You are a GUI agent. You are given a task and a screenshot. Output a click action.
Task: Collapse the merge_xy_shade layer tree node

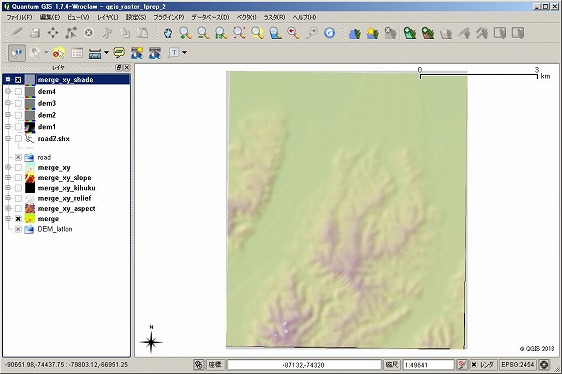(x=8, y=80)
